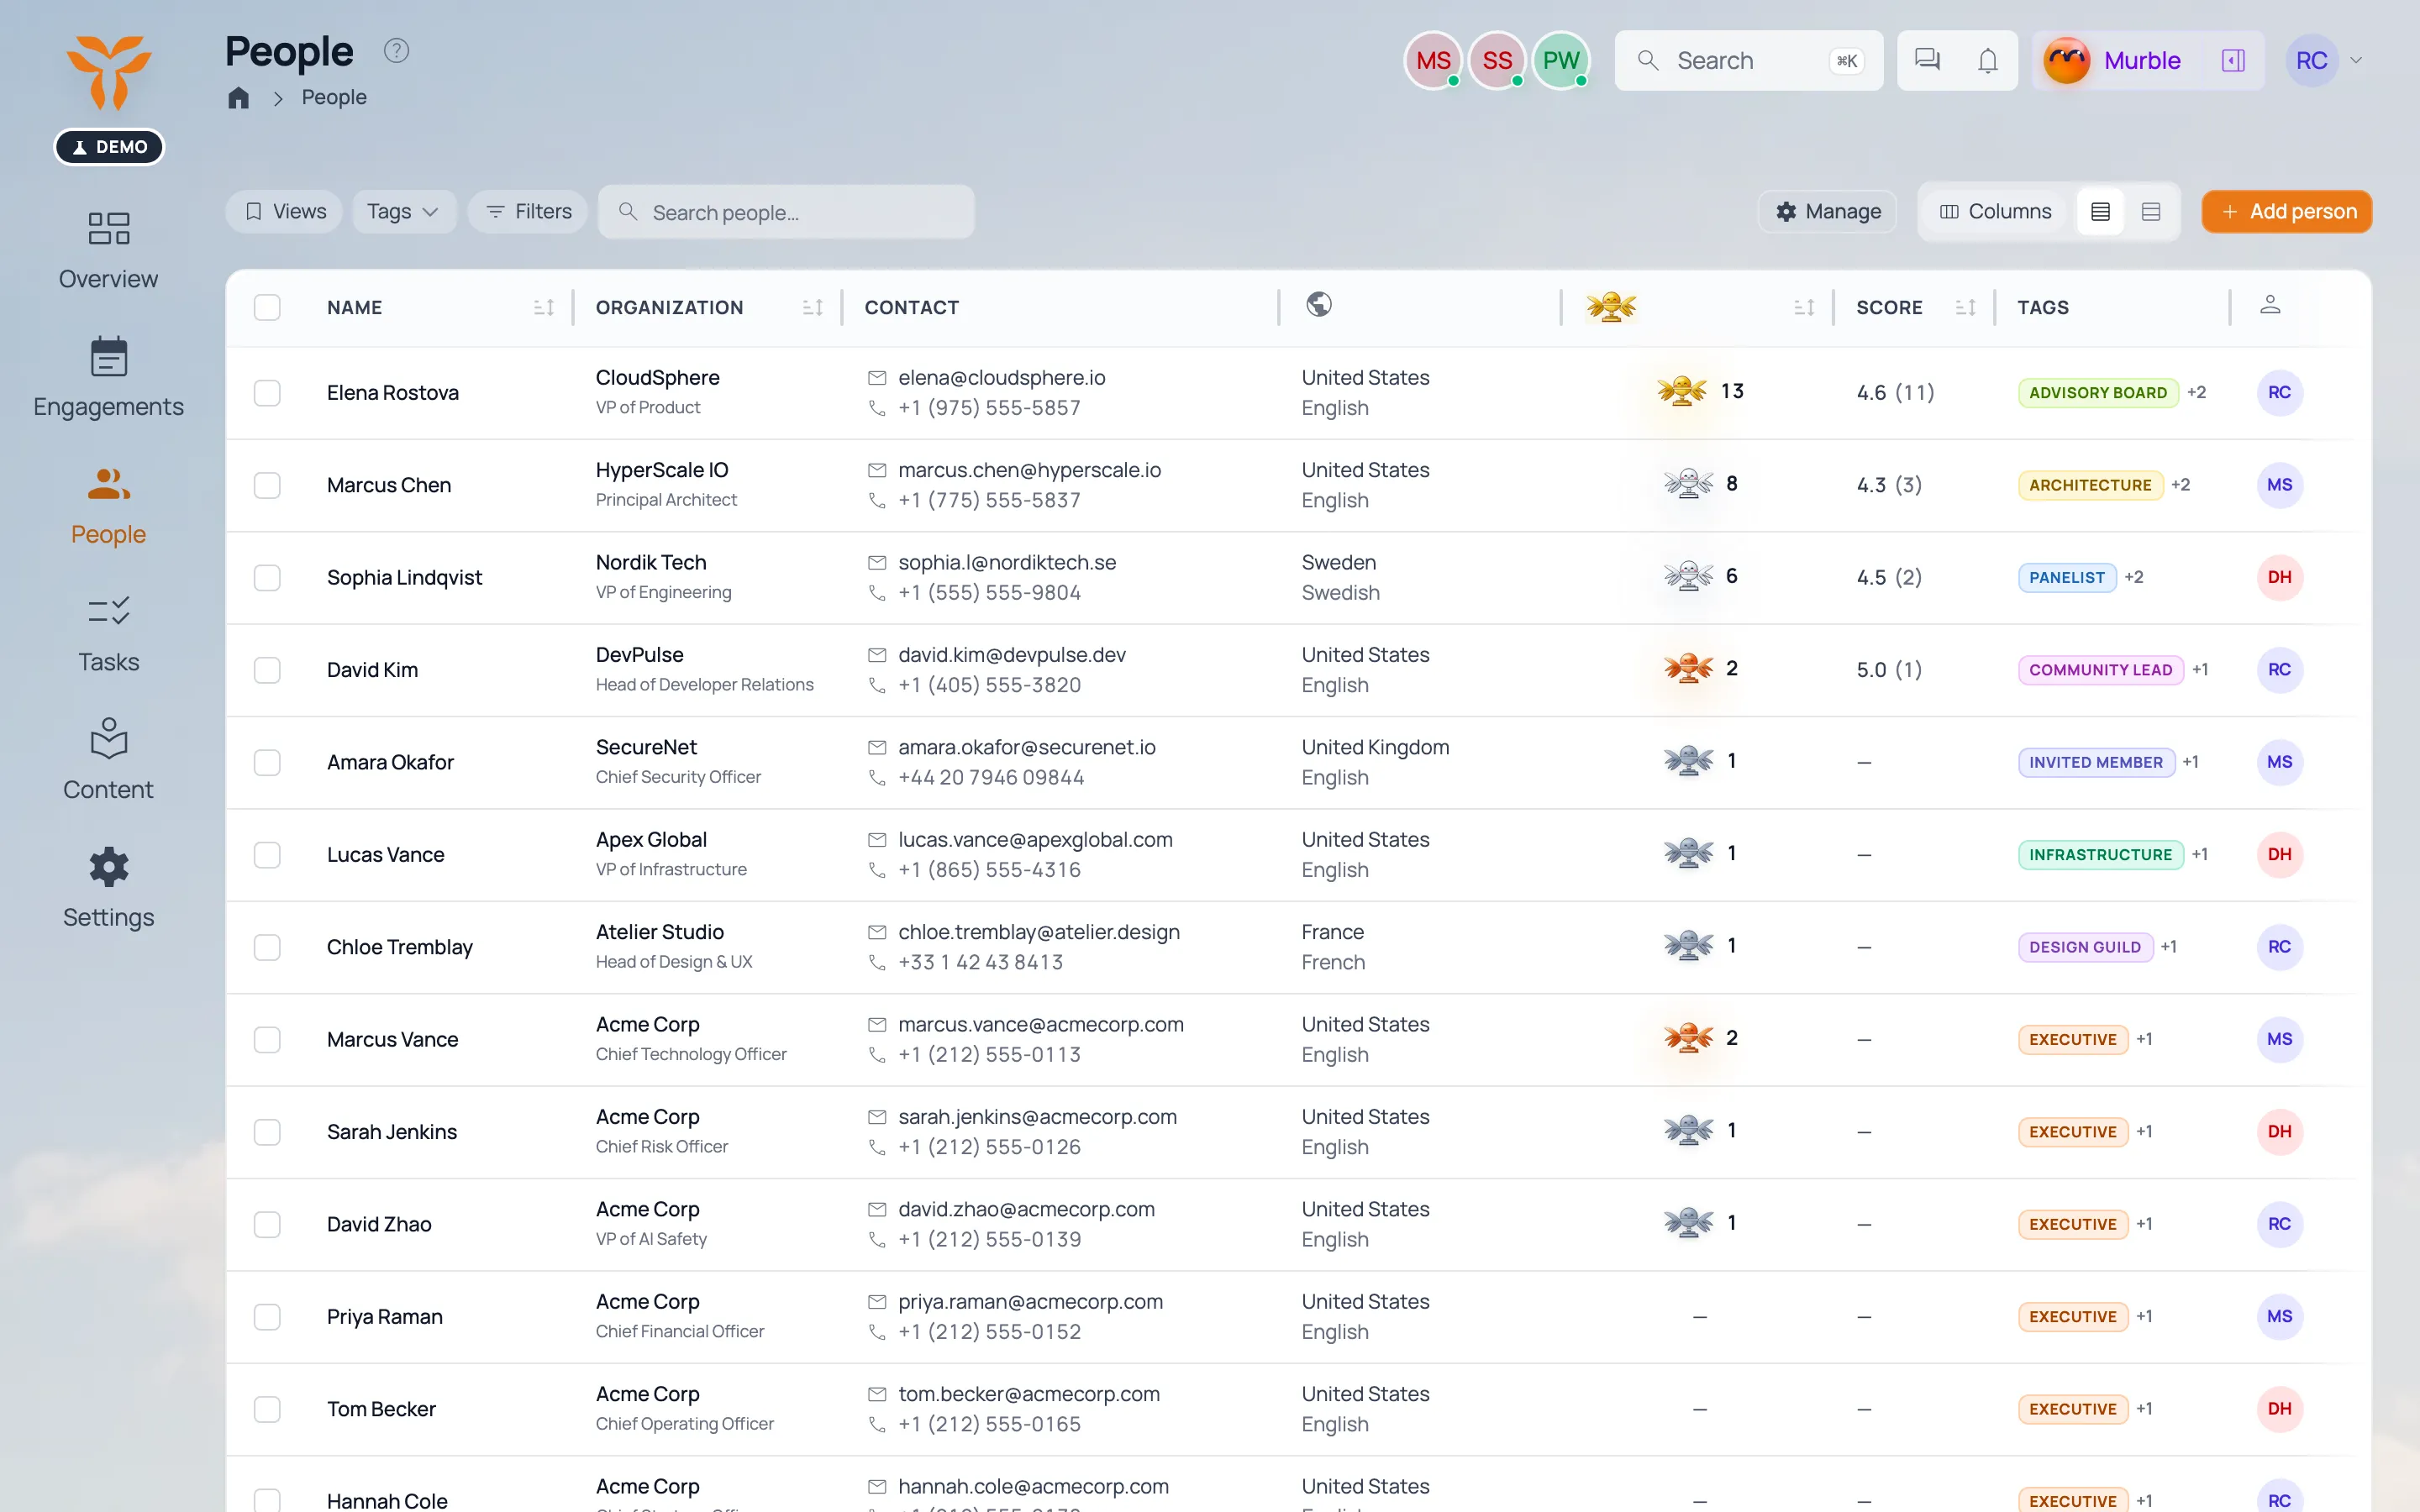Open Content in sidebar
2420x1512 pixels.
108,760
